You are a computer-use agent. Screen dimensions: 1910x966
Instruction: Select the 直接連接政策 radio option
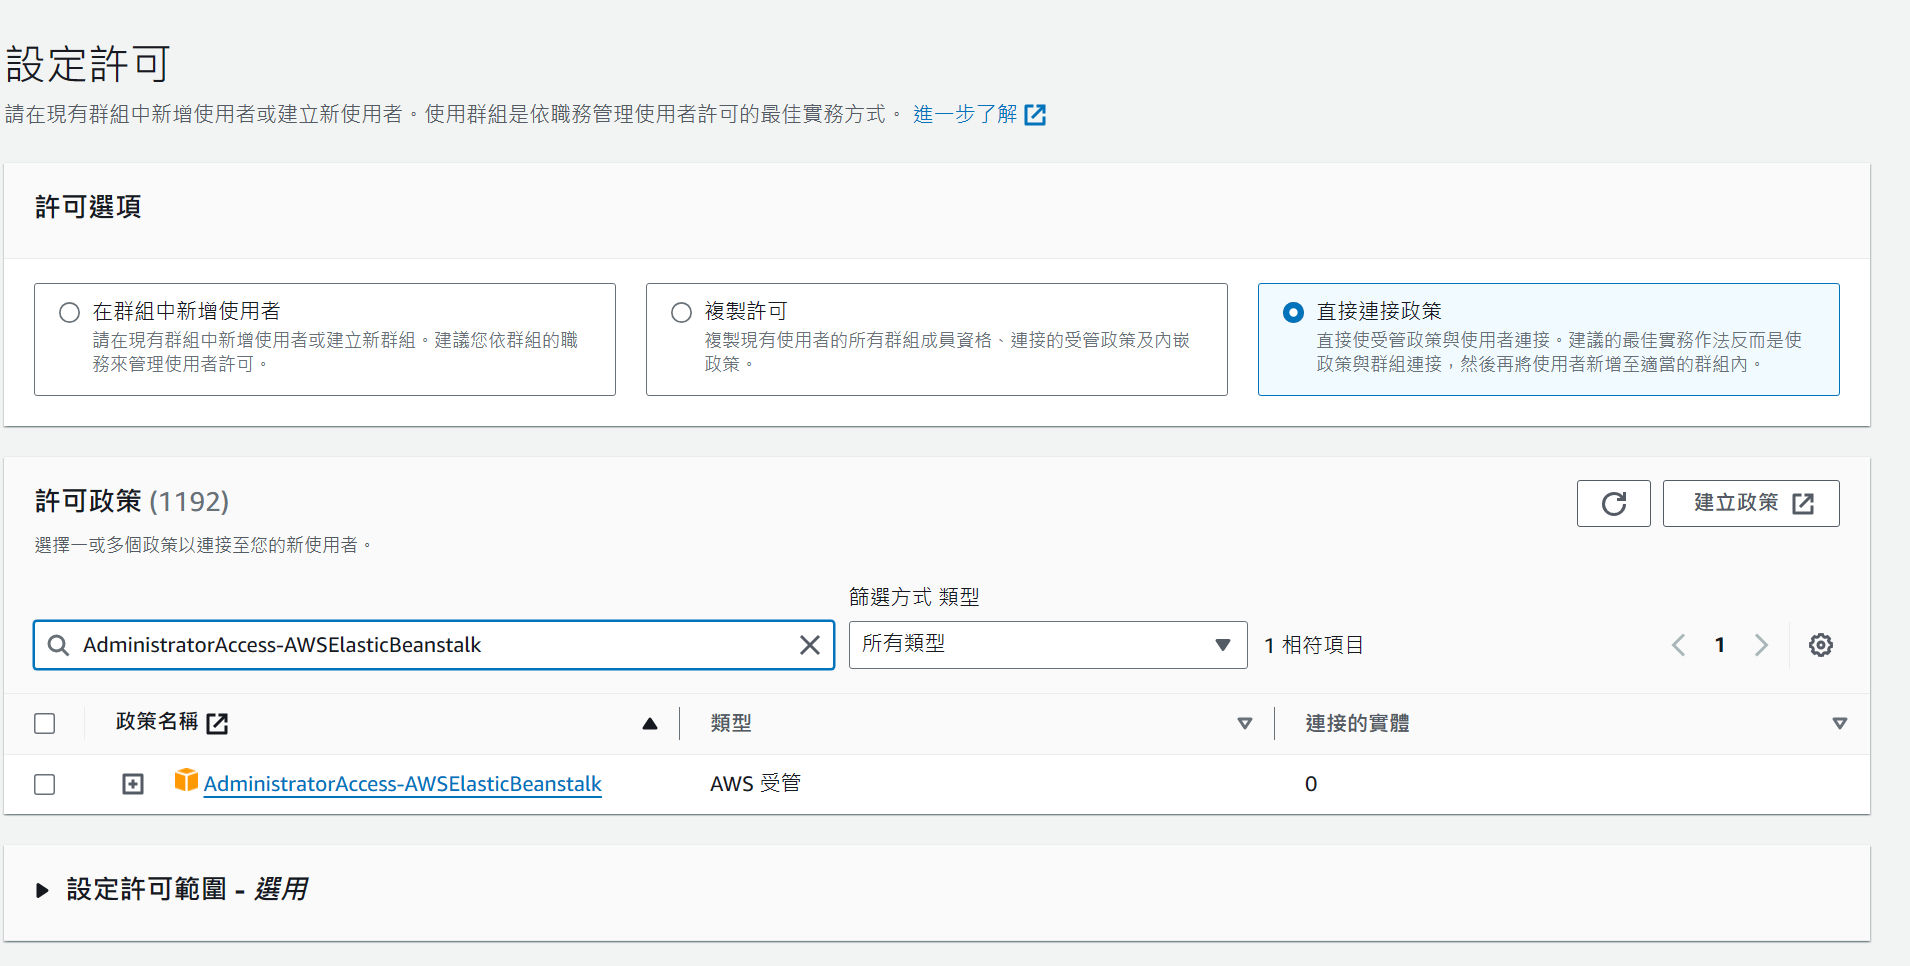tap(1293, 312)
